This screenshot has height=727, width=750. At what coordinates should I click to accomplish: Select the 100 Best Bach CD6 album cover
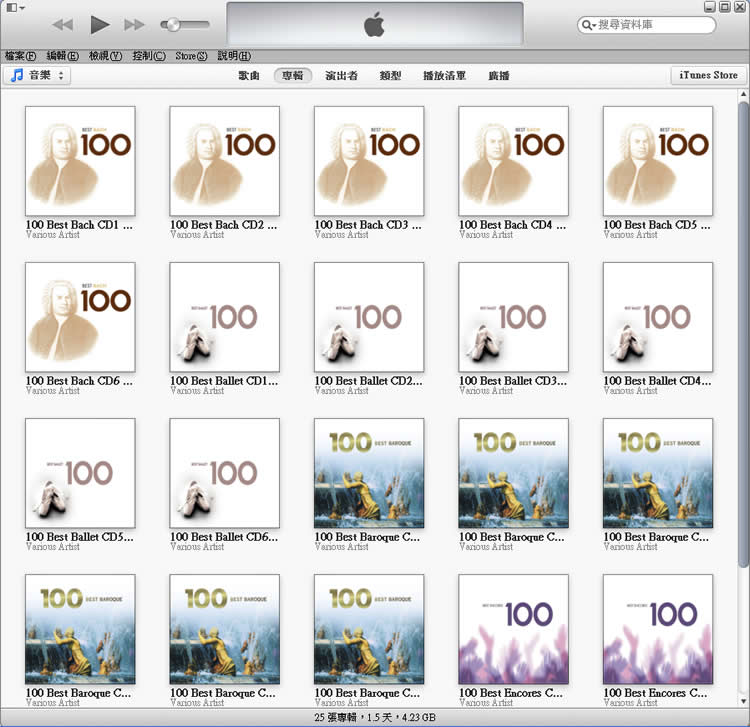(x=80, y=317)
